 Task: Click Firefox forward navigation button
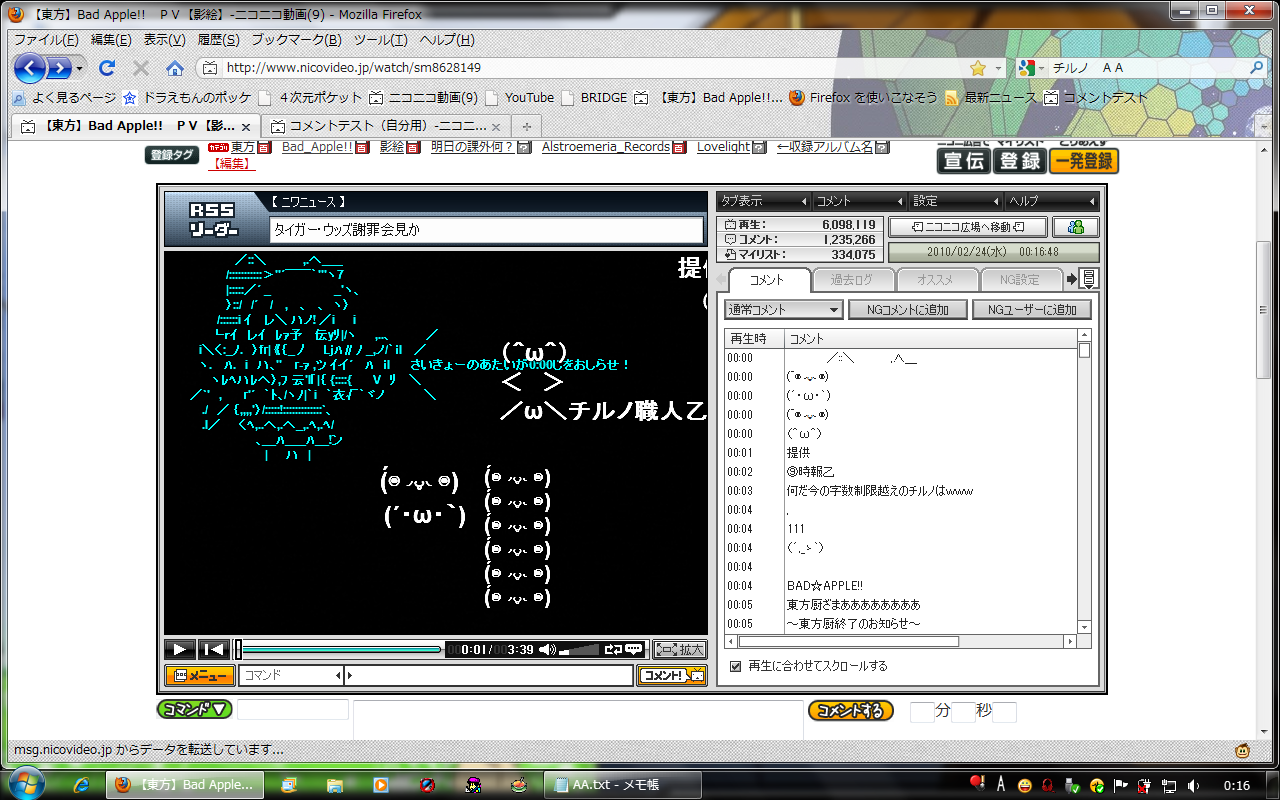tap(60, 68)
